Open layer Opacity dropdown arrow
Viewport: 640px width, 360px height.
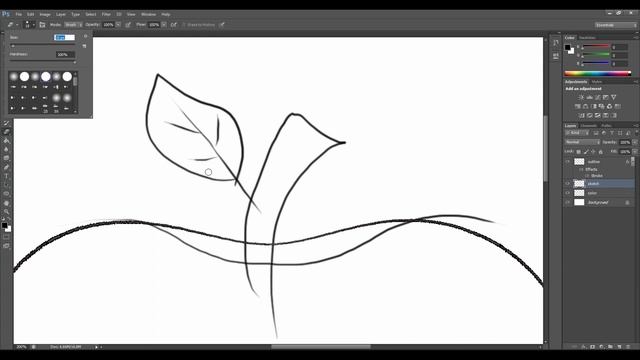(x=634, y=142)
